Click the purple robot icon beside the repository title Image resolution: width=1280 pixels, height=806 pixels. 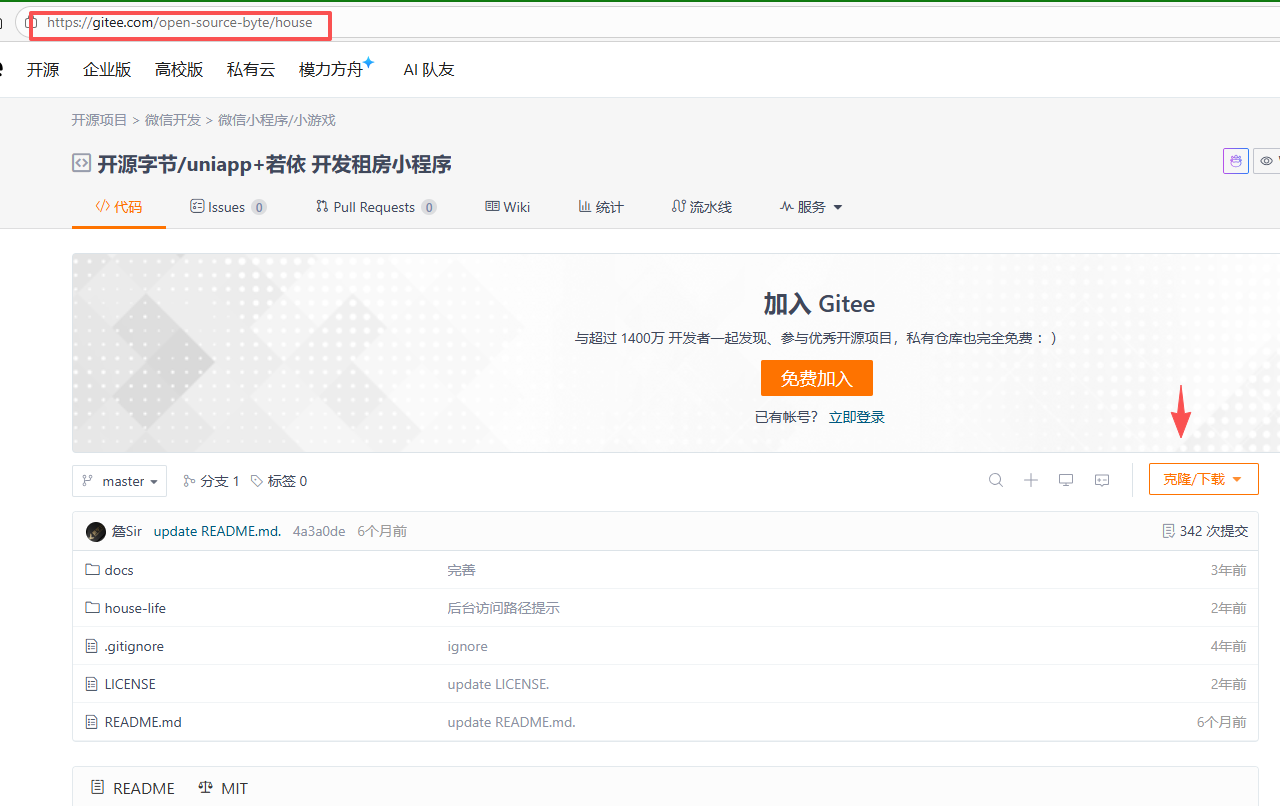pyautogui.click(x=1236, y=161)
